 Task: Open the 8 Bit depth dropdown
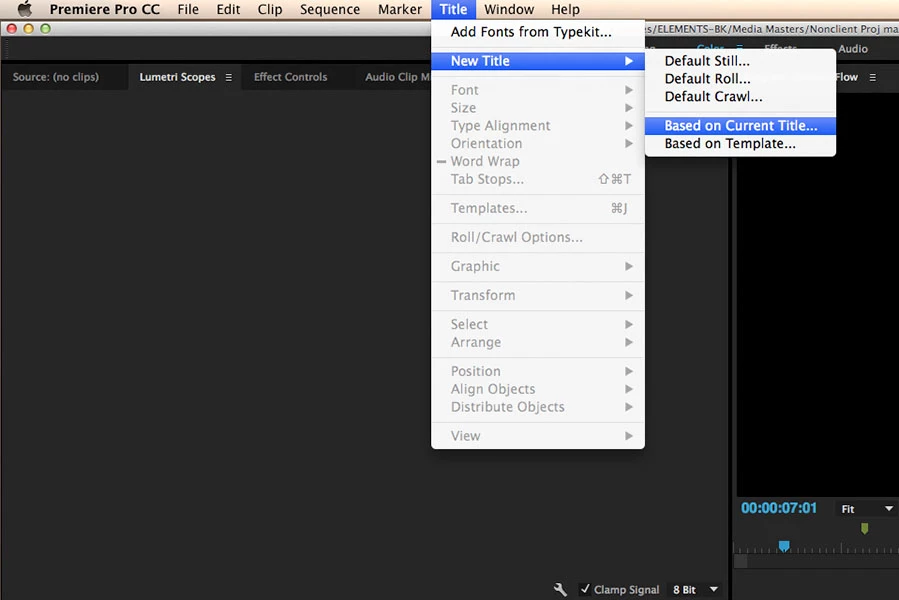pyautogui.click(x=695, y=590)
